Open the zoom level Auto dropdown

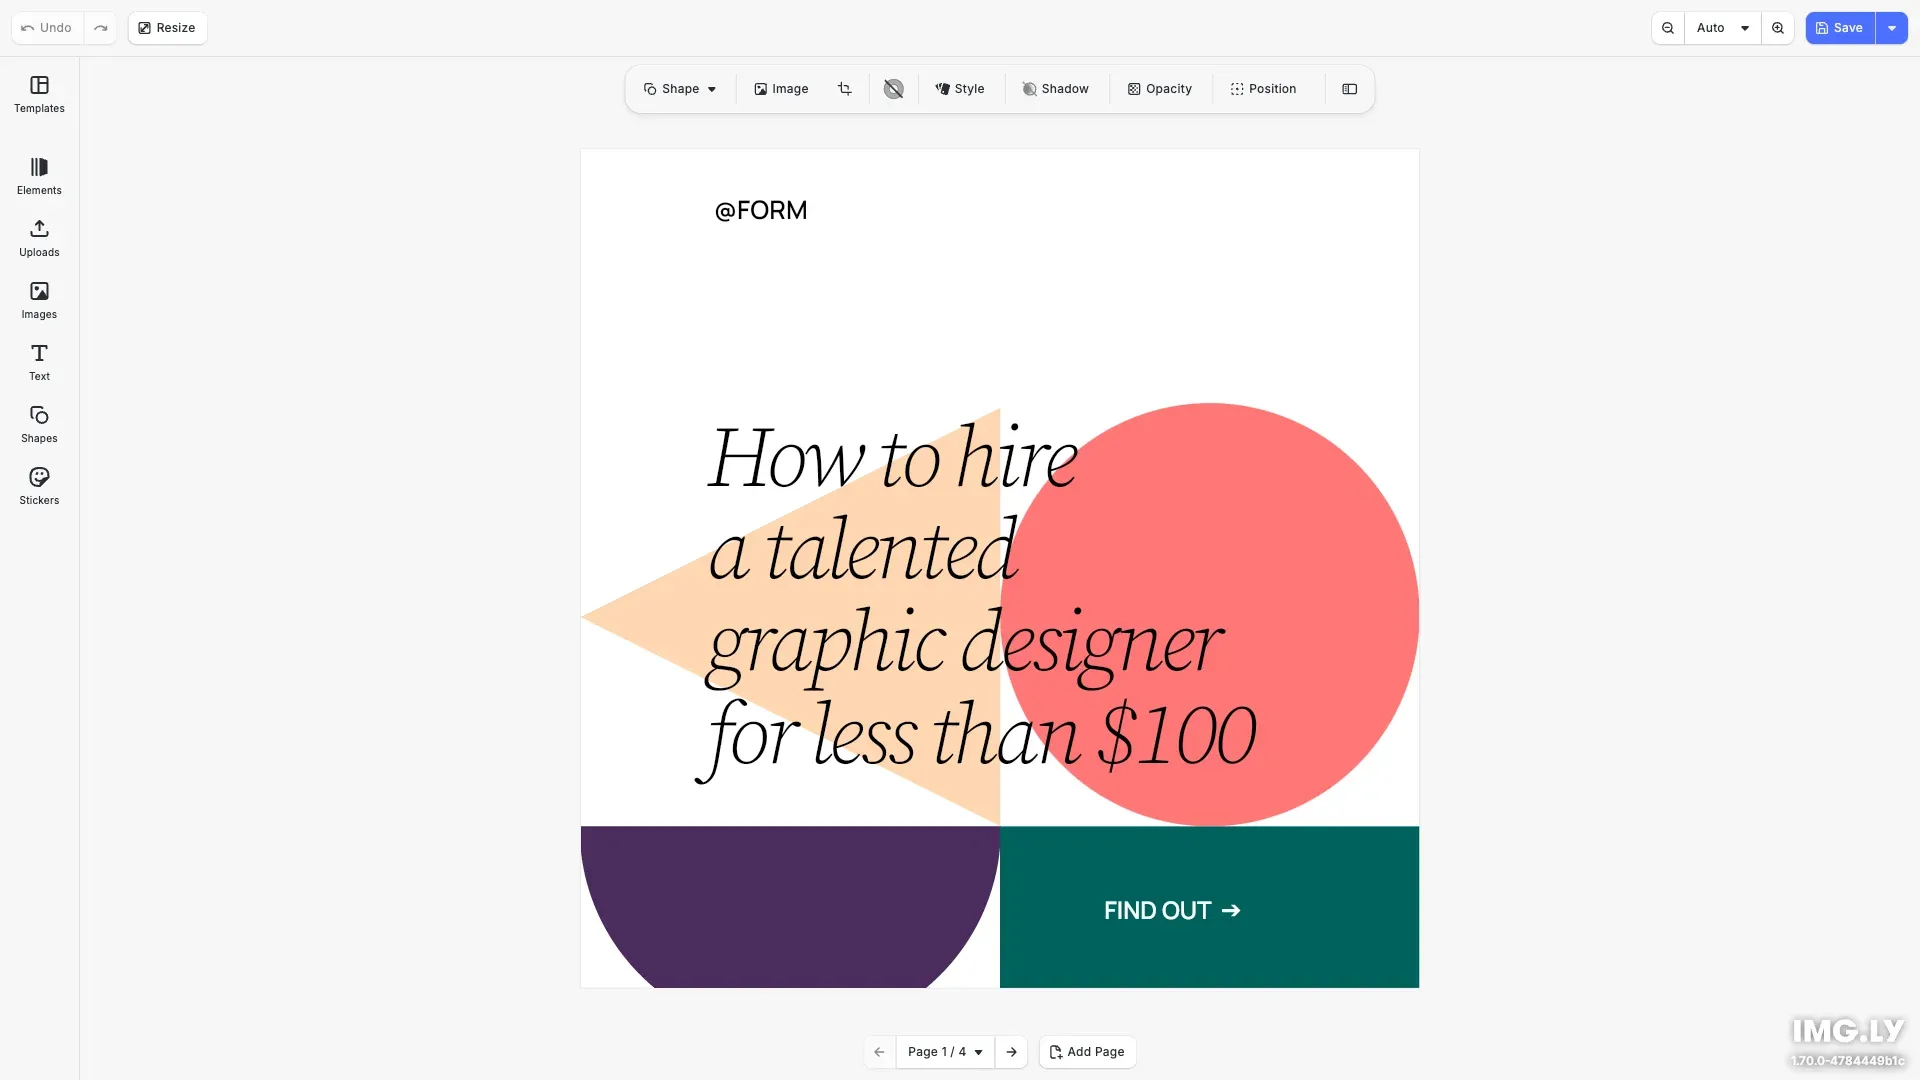1722,28
